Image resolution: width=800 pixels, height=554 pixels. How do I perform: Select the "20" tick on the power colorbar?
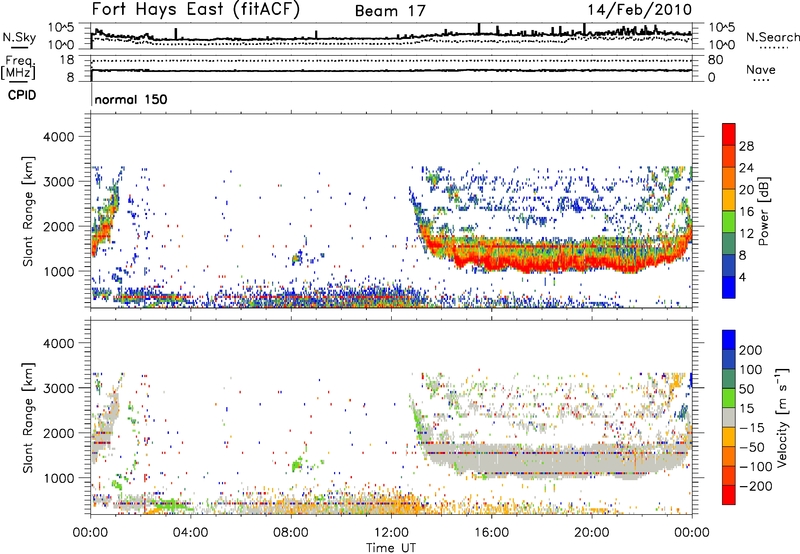pos(746,190)
